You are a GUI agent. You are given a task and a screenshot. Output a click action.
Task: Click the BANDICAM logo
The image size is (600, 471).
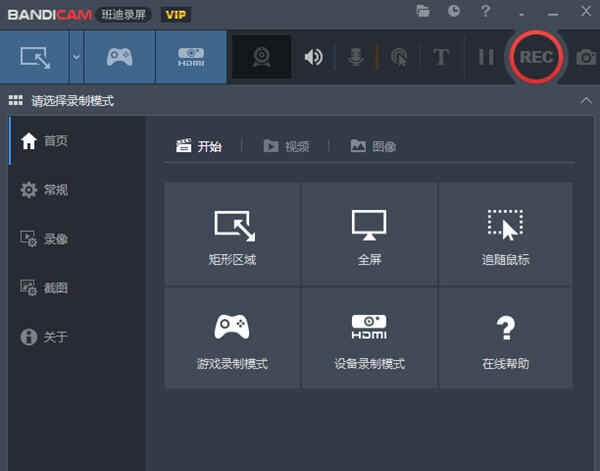pos(50,15)
